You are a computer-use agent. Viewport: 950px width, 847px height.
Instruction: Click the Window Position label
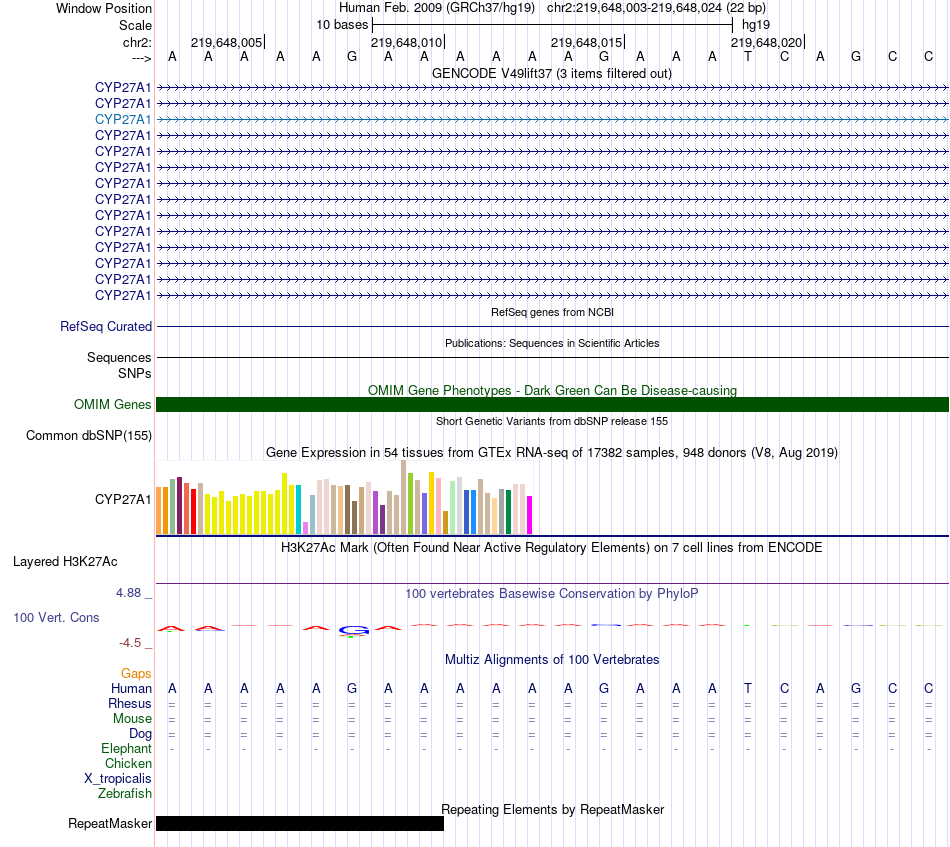click(104, 8)
